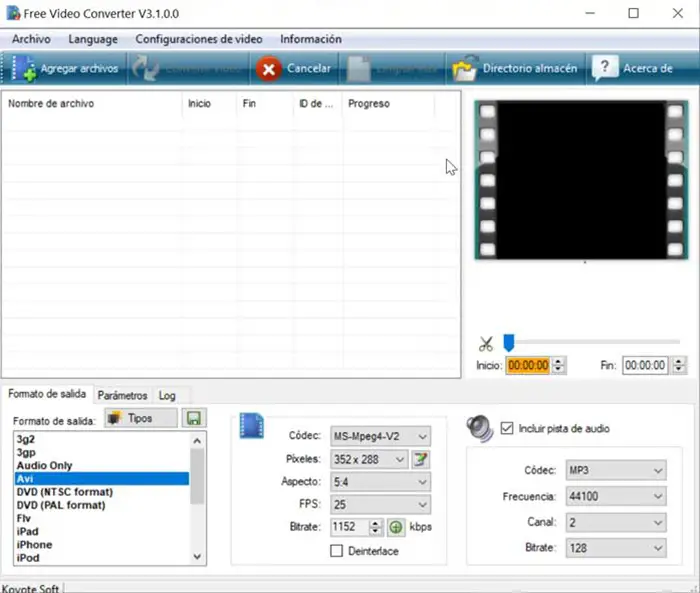
Task: Click format list scroll down arrow
Action: 197,557
